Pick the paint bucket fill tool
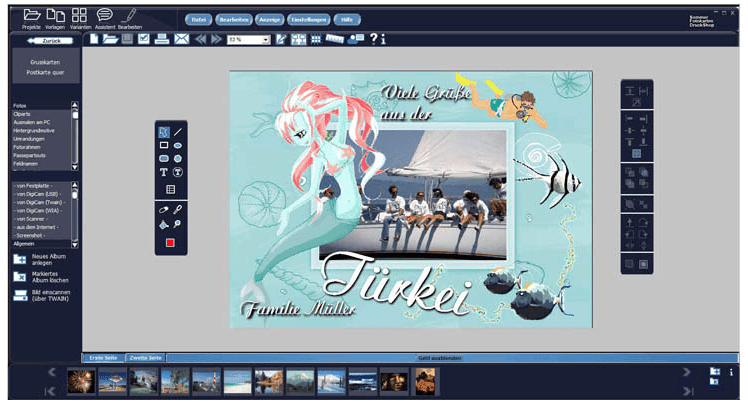The width and height of the screenshot is (748, 408). 164,225
